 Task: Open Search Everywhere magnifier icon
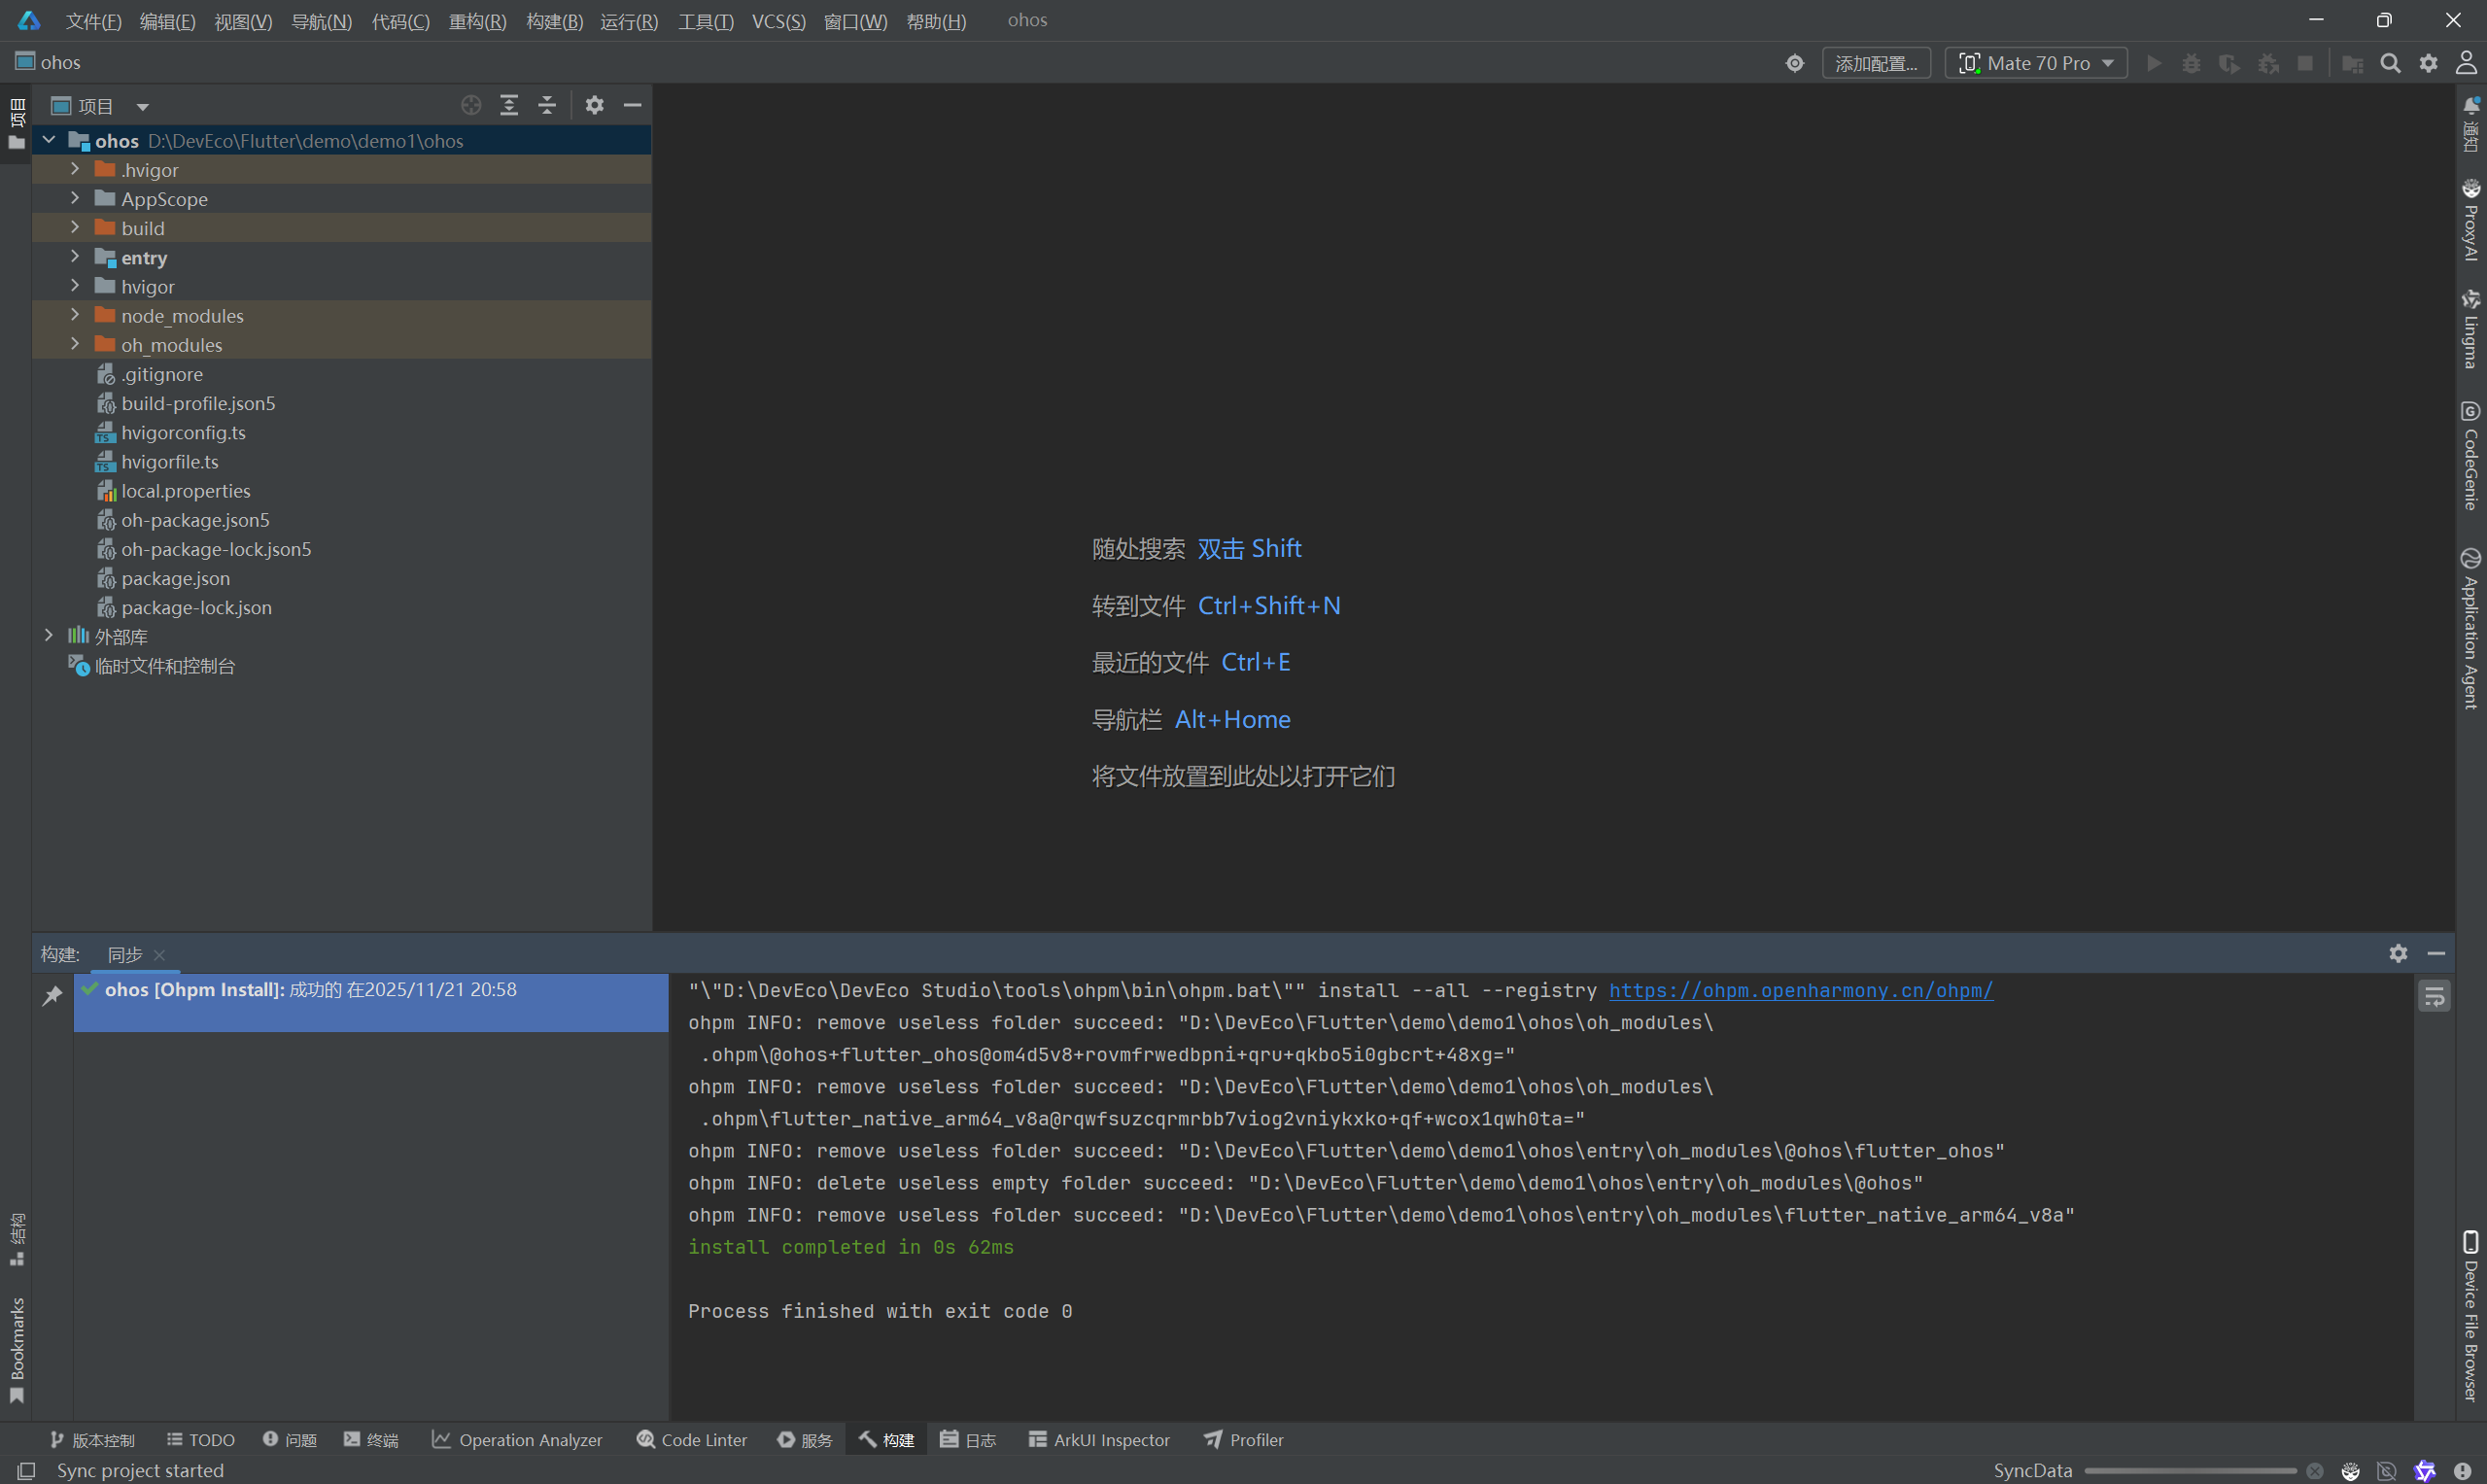click(x=2390, y=63)
